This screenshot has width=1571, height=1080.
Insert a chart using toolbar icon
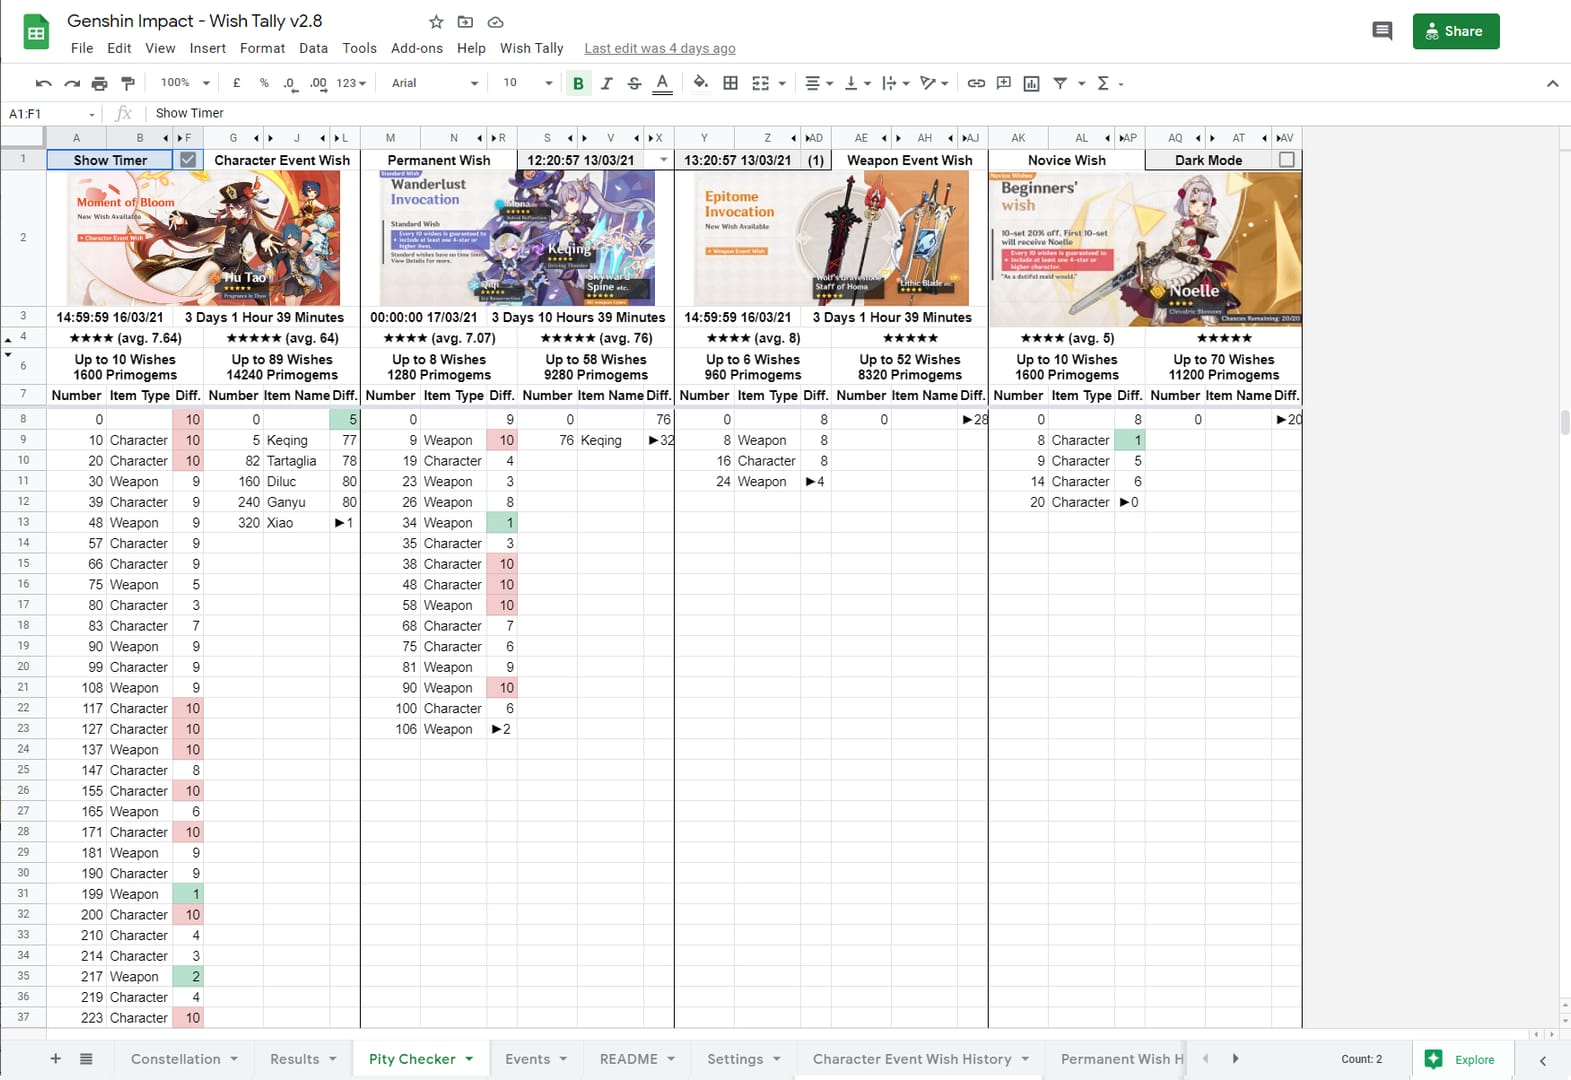click(1032, 83)
